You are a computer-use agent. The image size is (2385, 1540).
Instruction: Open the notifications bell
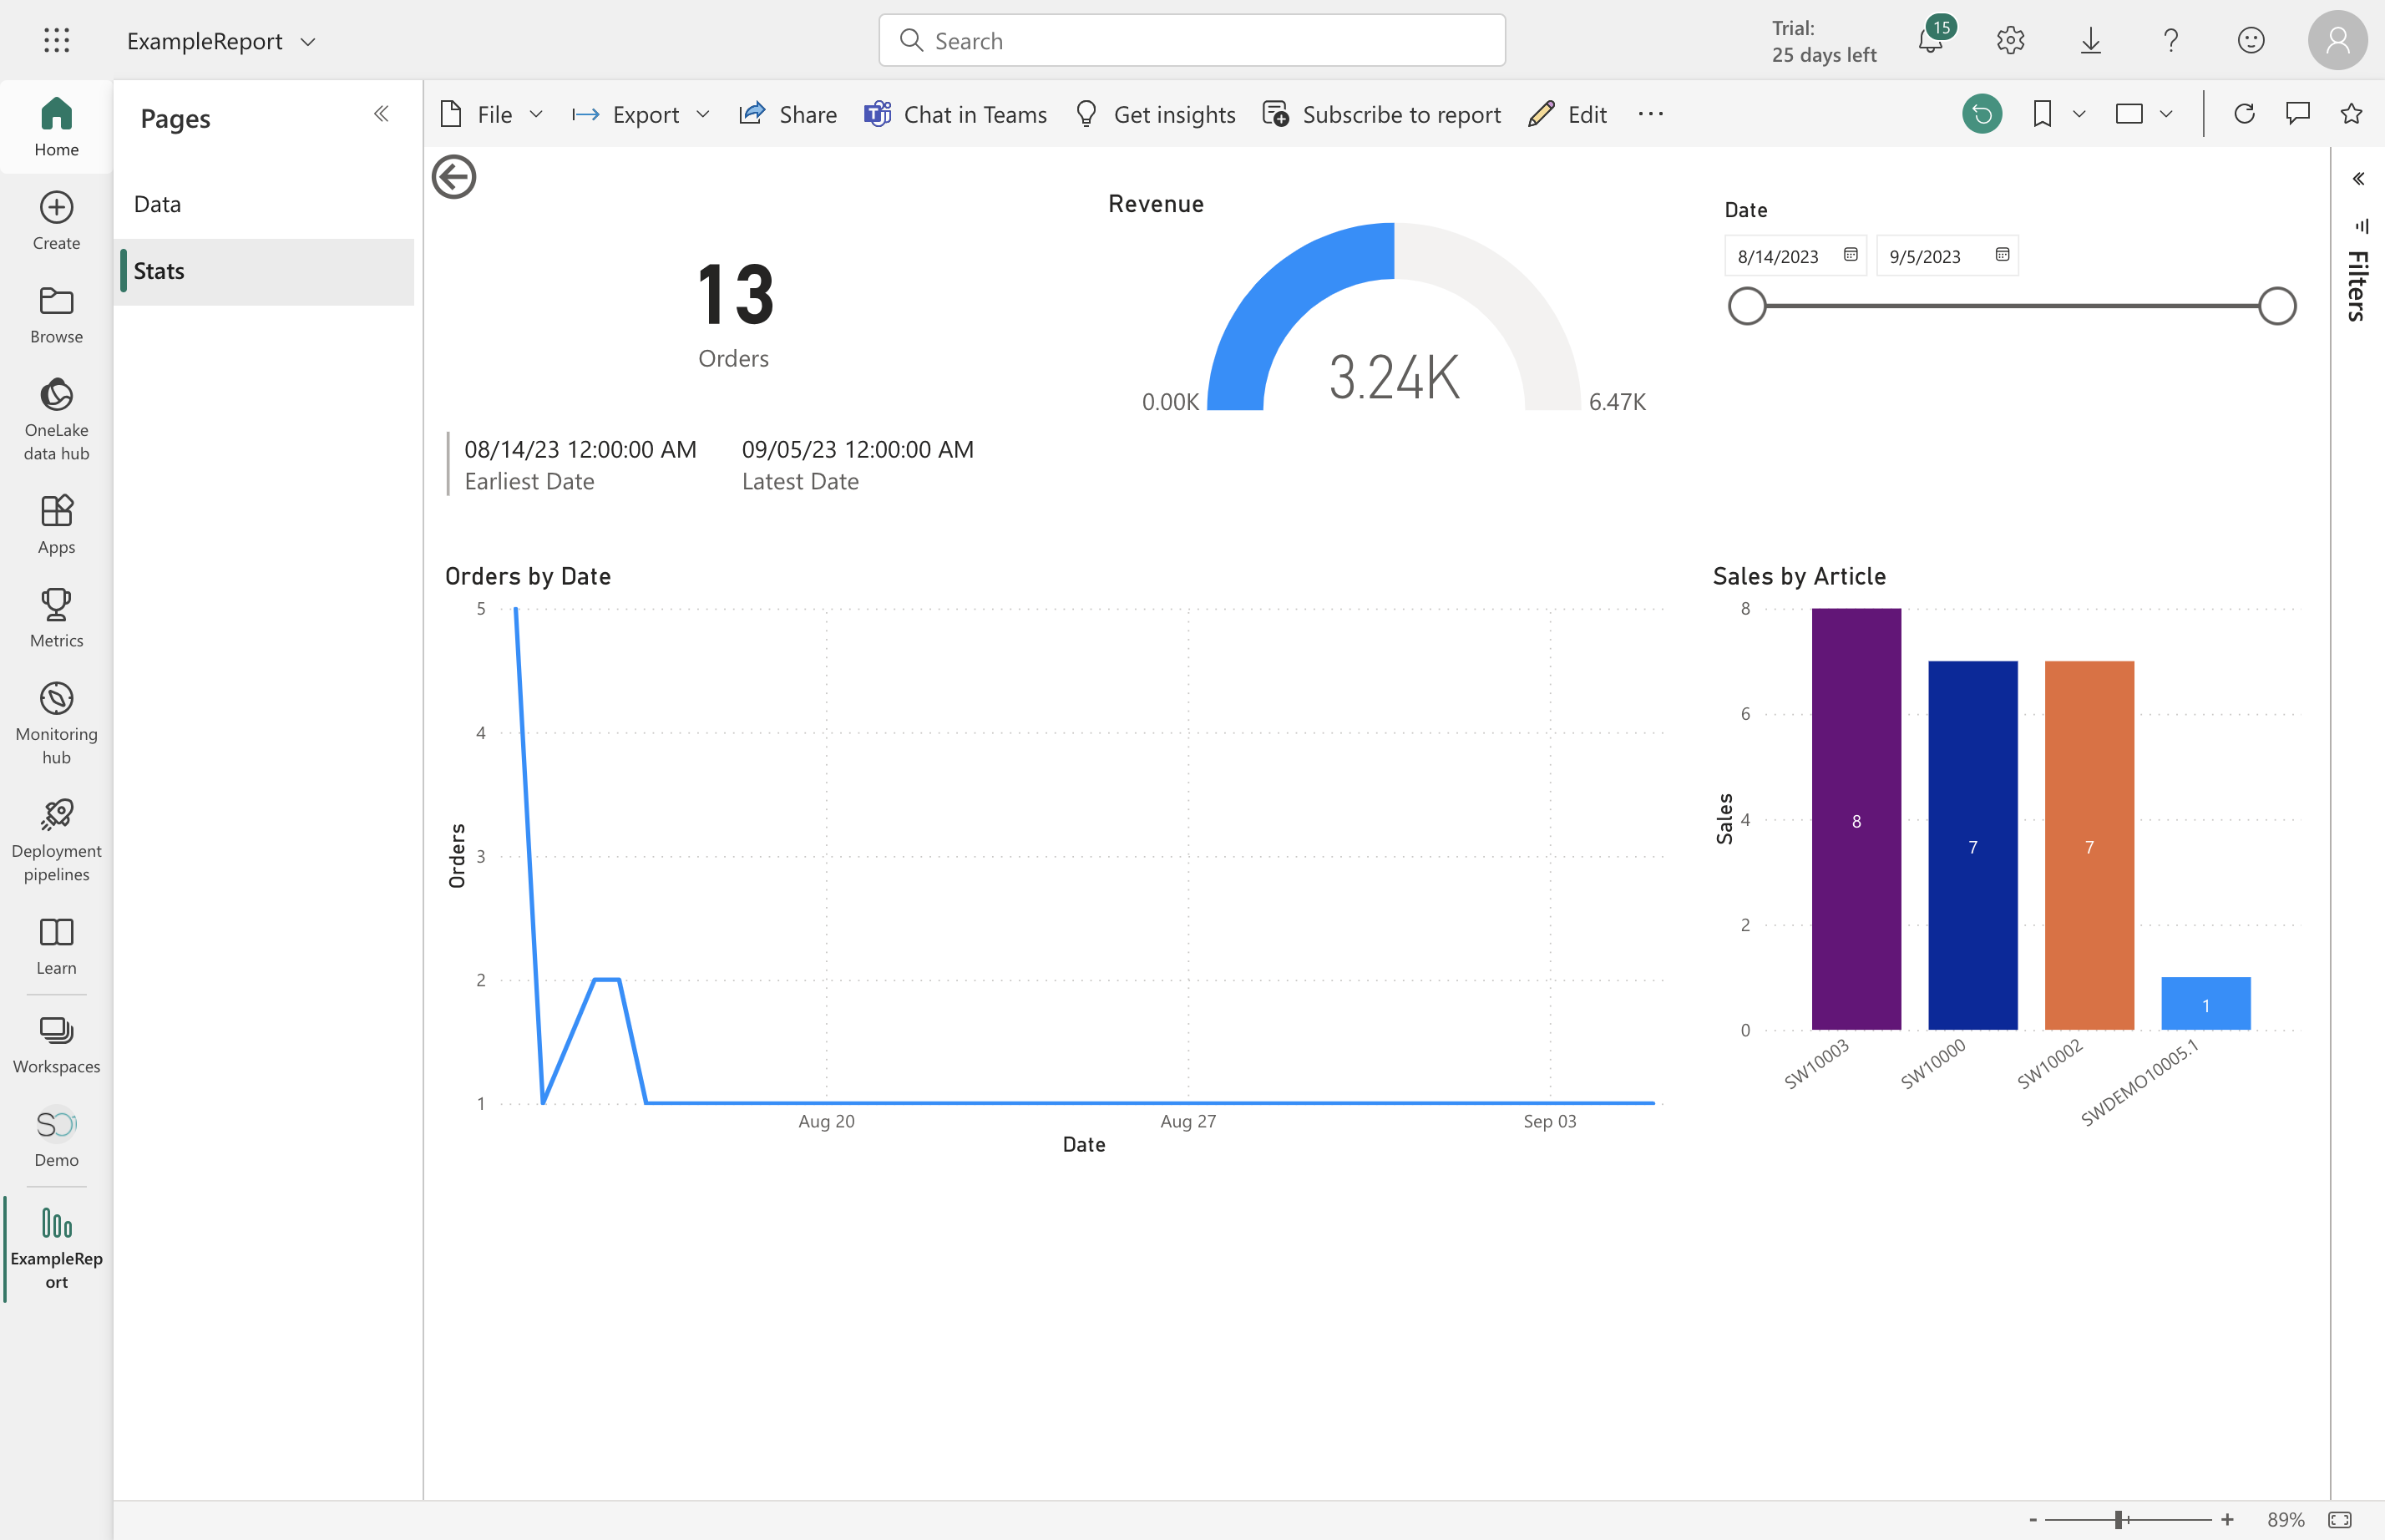[1930, 41]
